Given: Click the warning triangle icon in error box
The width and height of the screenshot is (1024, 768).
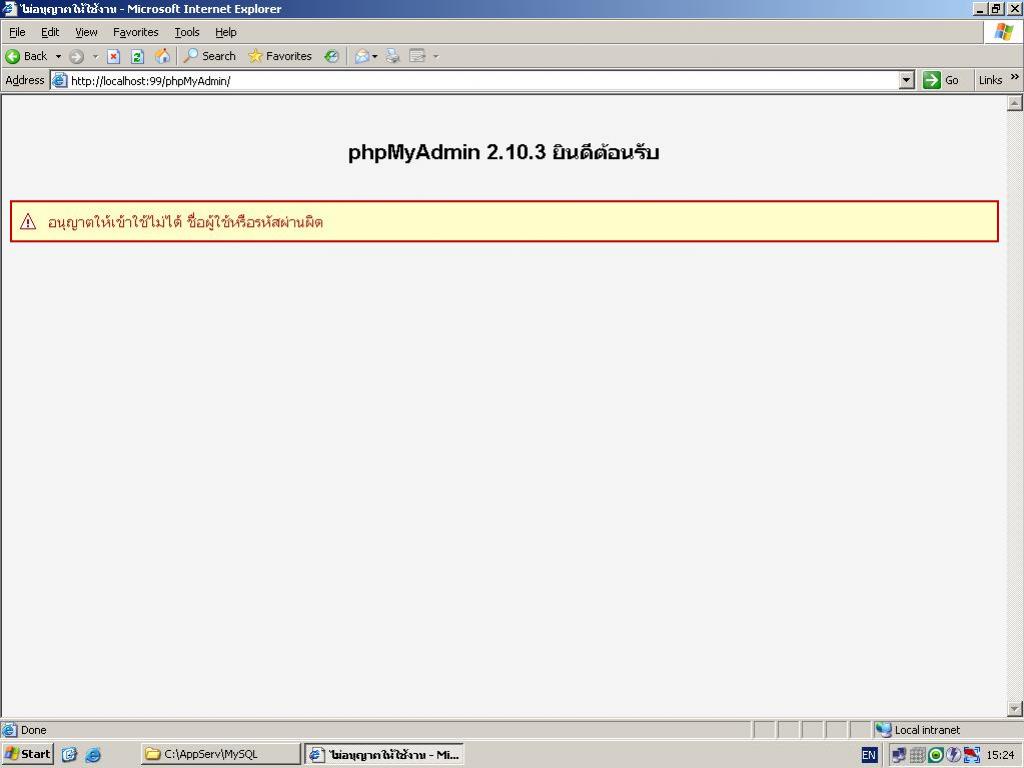Looking at the screenshot, I should (28, 221).
